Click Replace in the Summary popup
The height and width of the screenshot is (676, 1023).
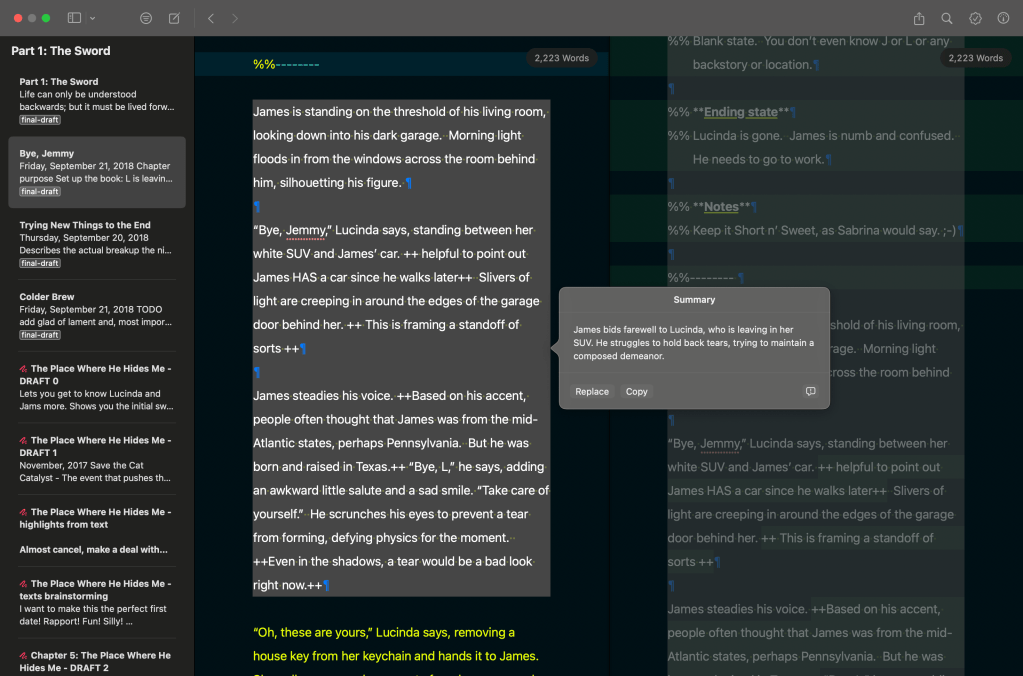(592, 391)
